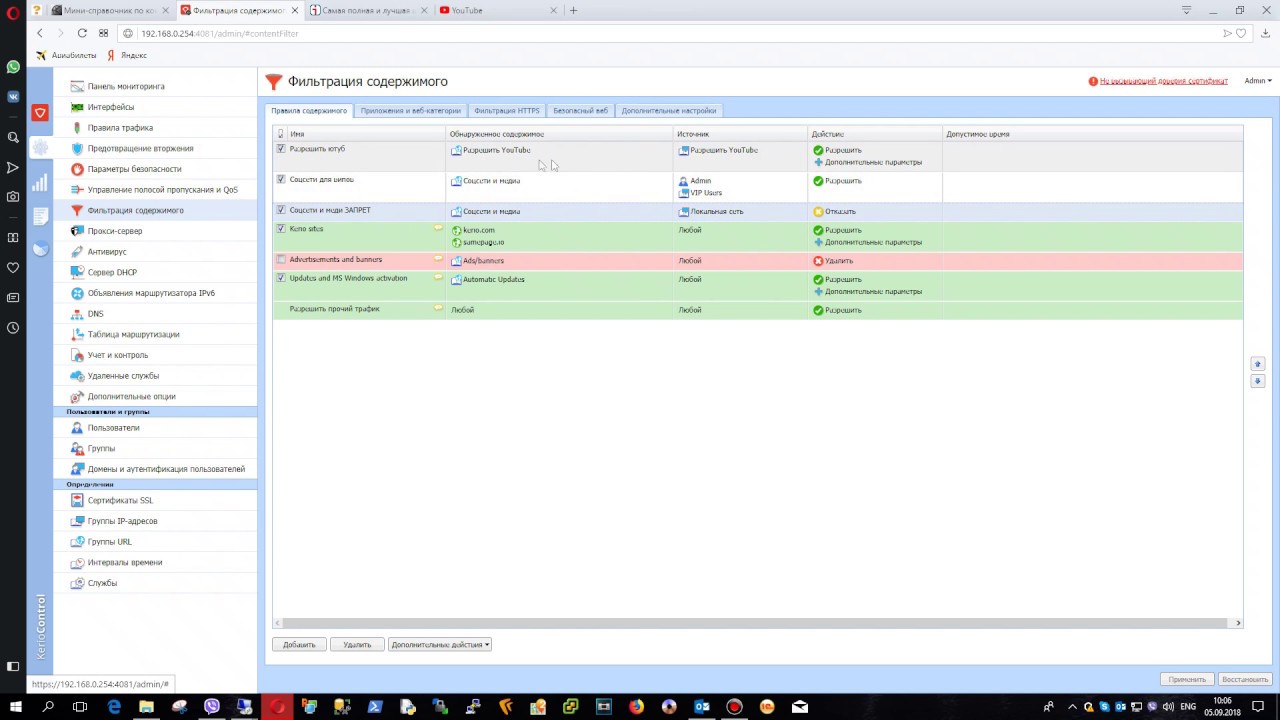Switch to Дополнительные настройки tab
The height and width of the screenshot is (720, 1280).
[669, 111]
